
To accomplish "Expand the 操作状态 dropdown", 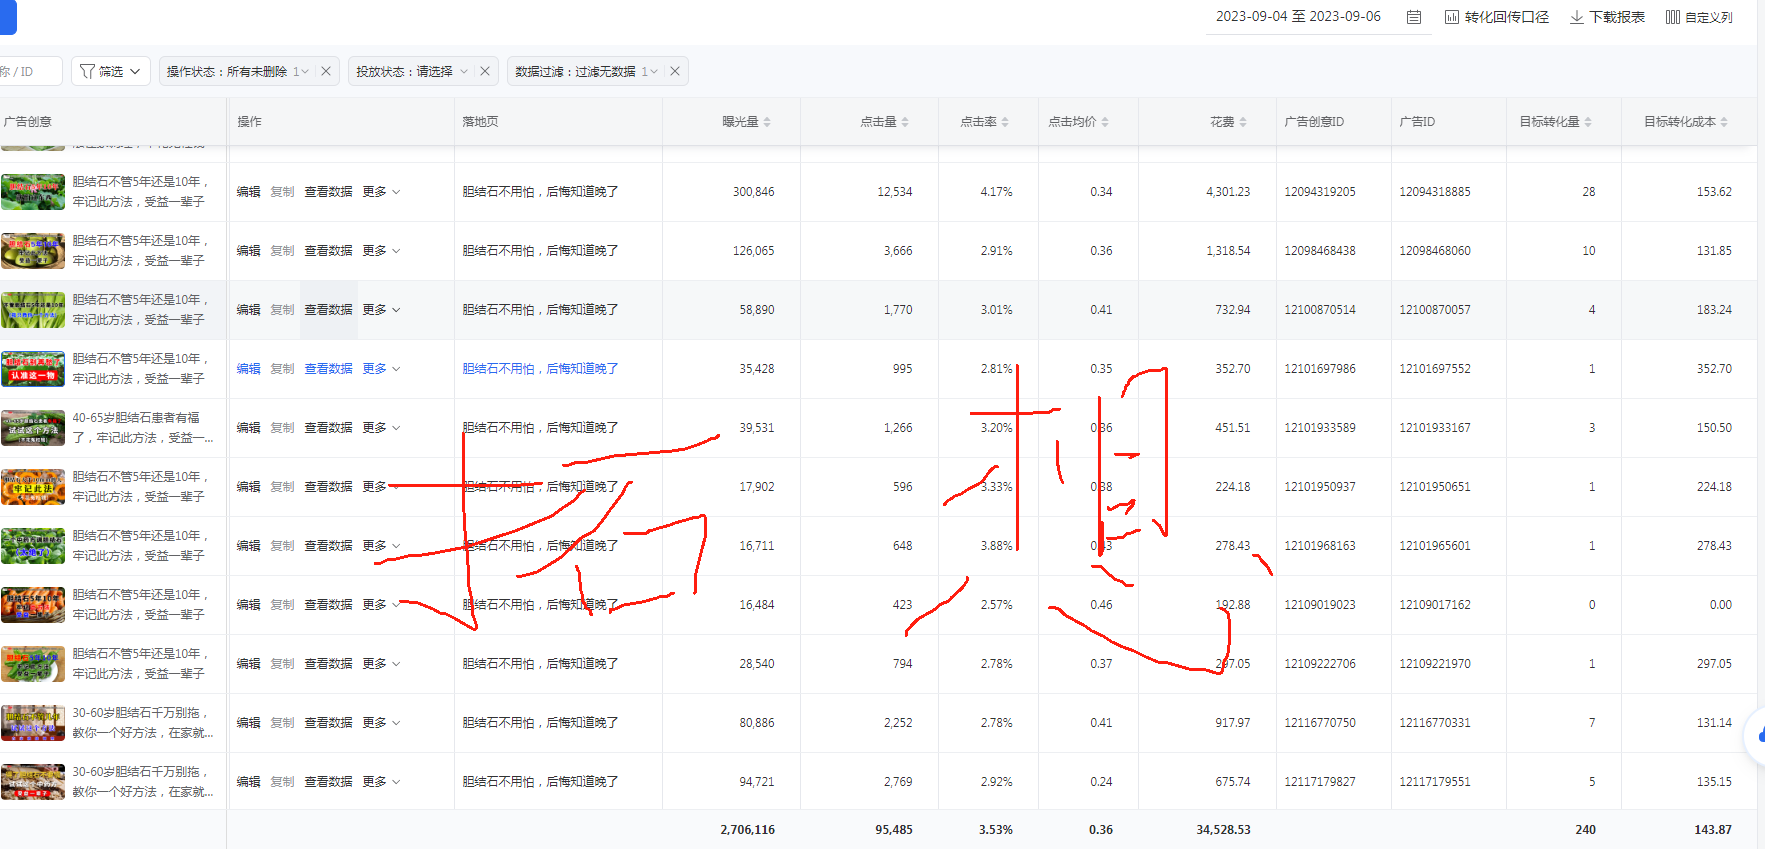I will click(x=304, y=71).
